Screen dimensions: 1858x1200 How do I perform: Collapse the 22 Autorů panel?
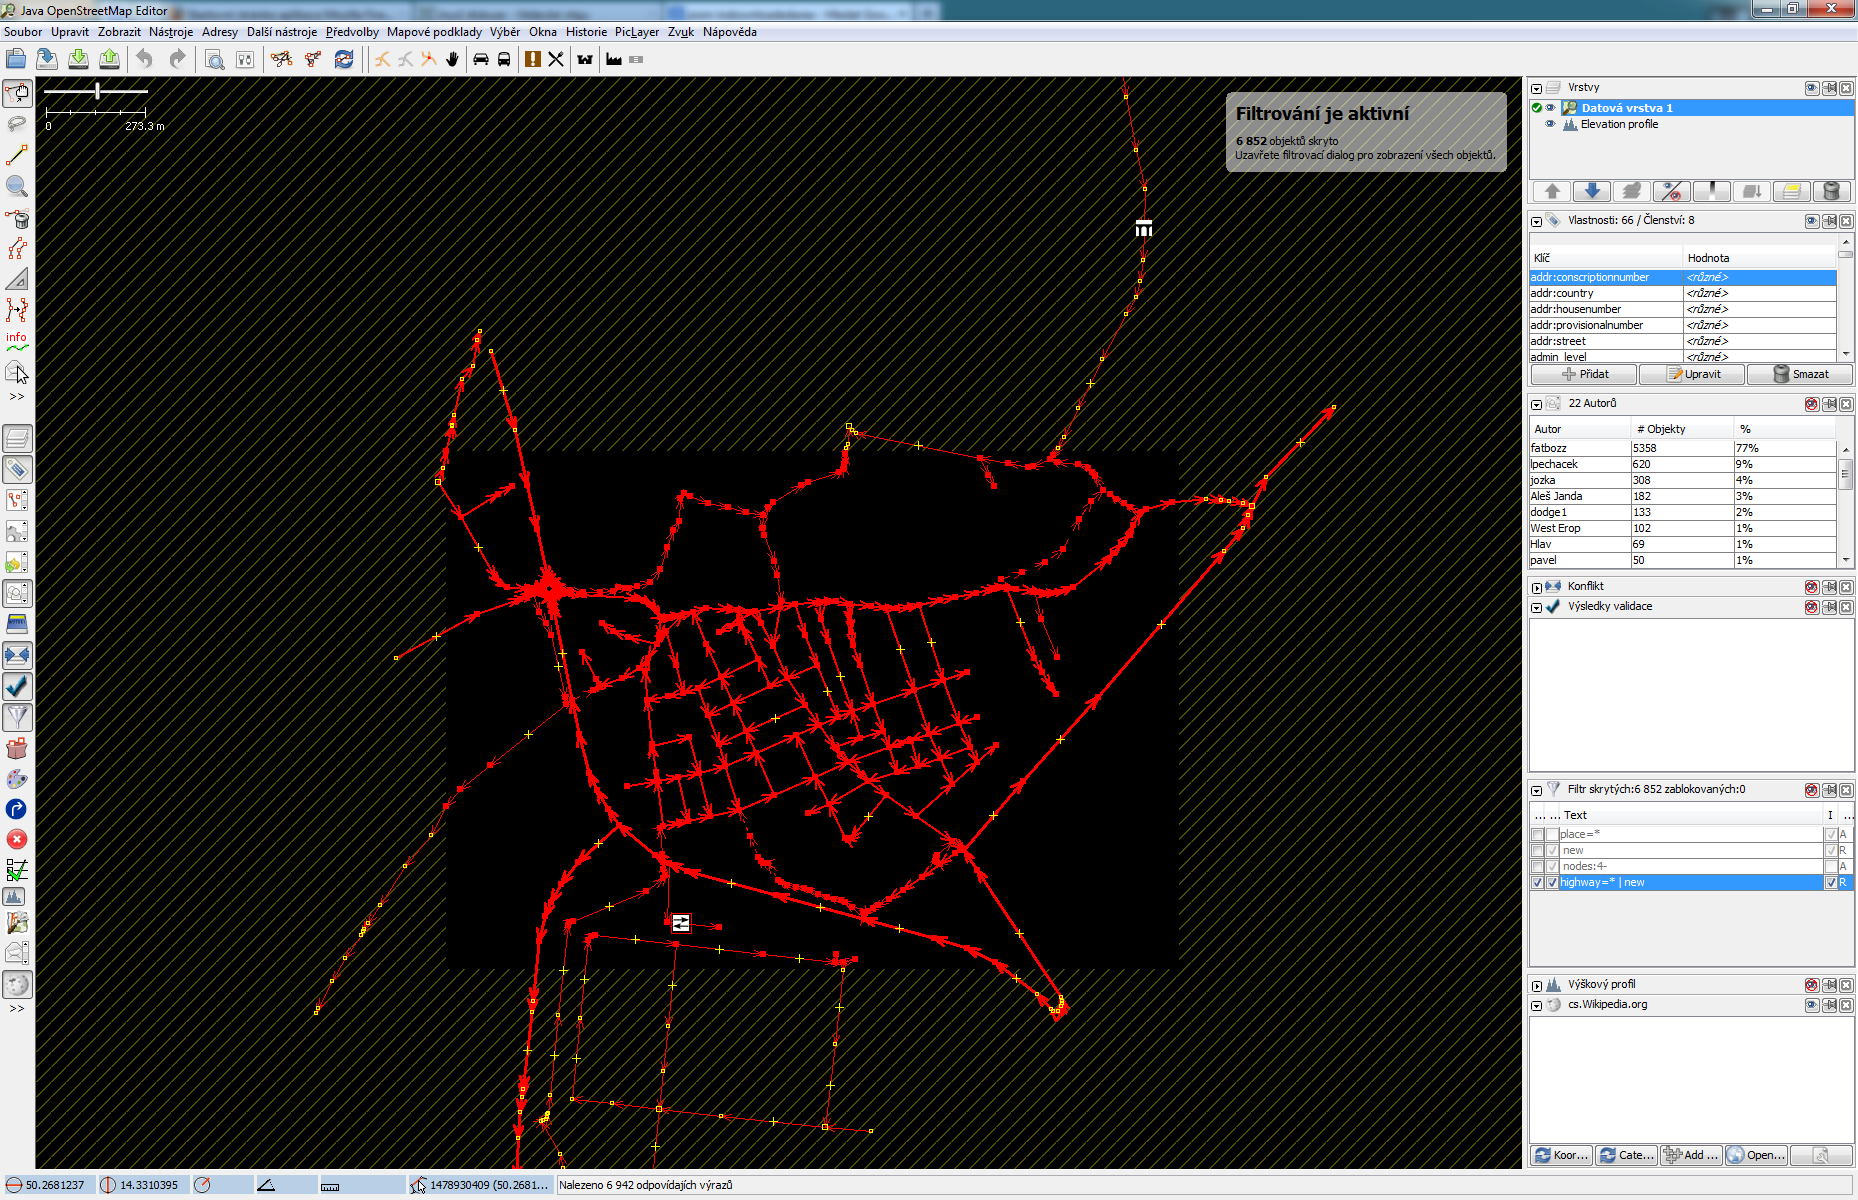(x=1537, y=404)
